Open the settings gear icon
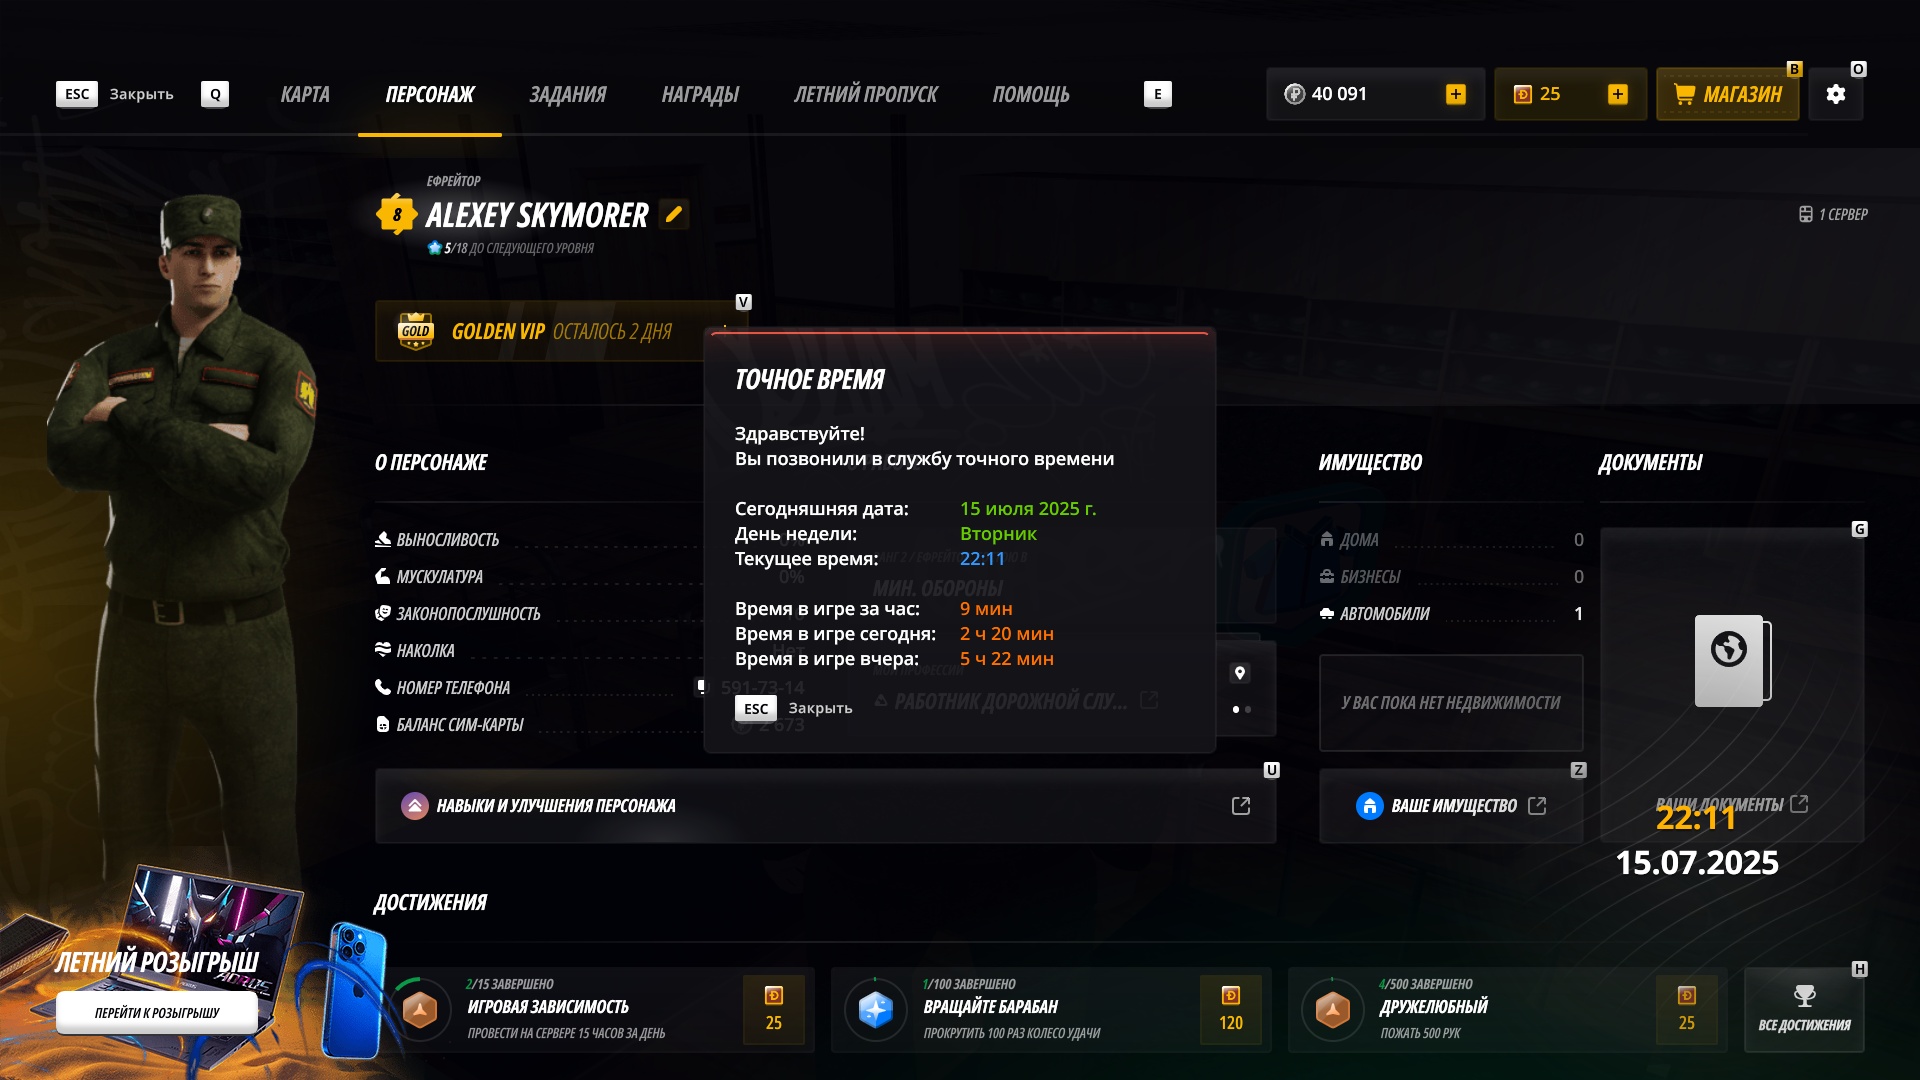1920x1080 pixels. [x=1835, y=94]
